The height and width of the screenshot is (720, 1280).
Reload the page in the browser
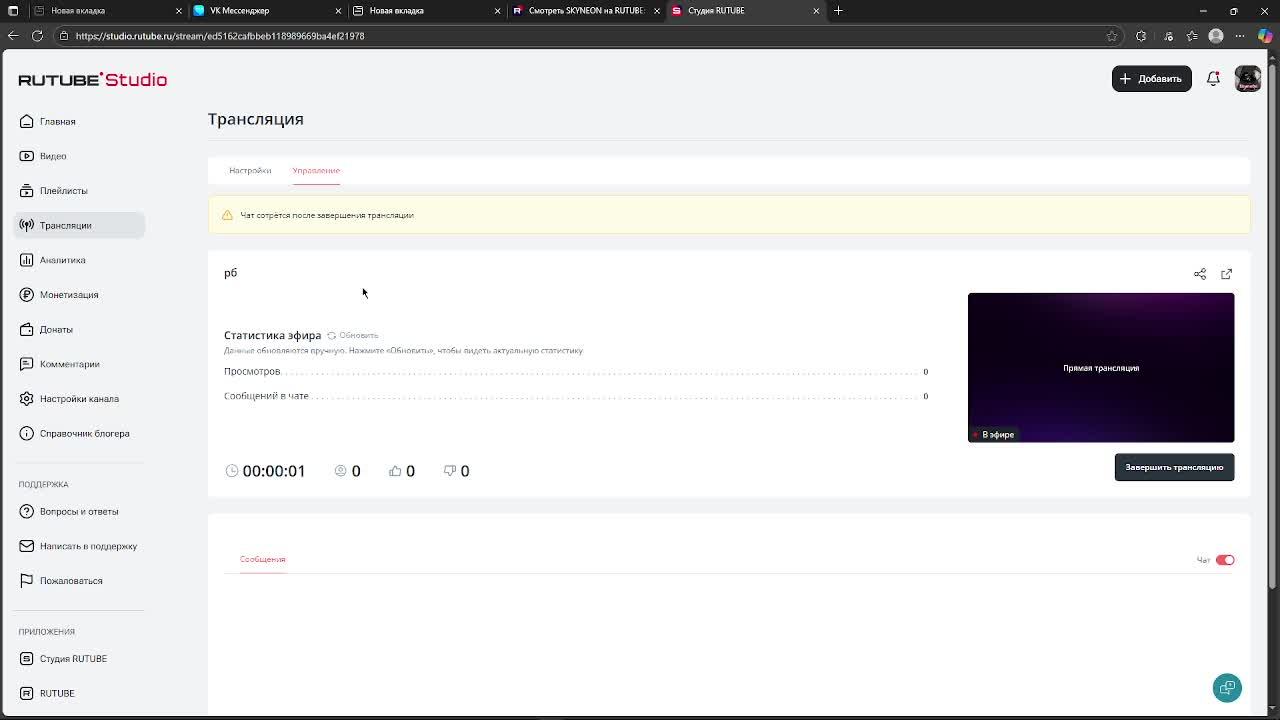coord(37,36)
